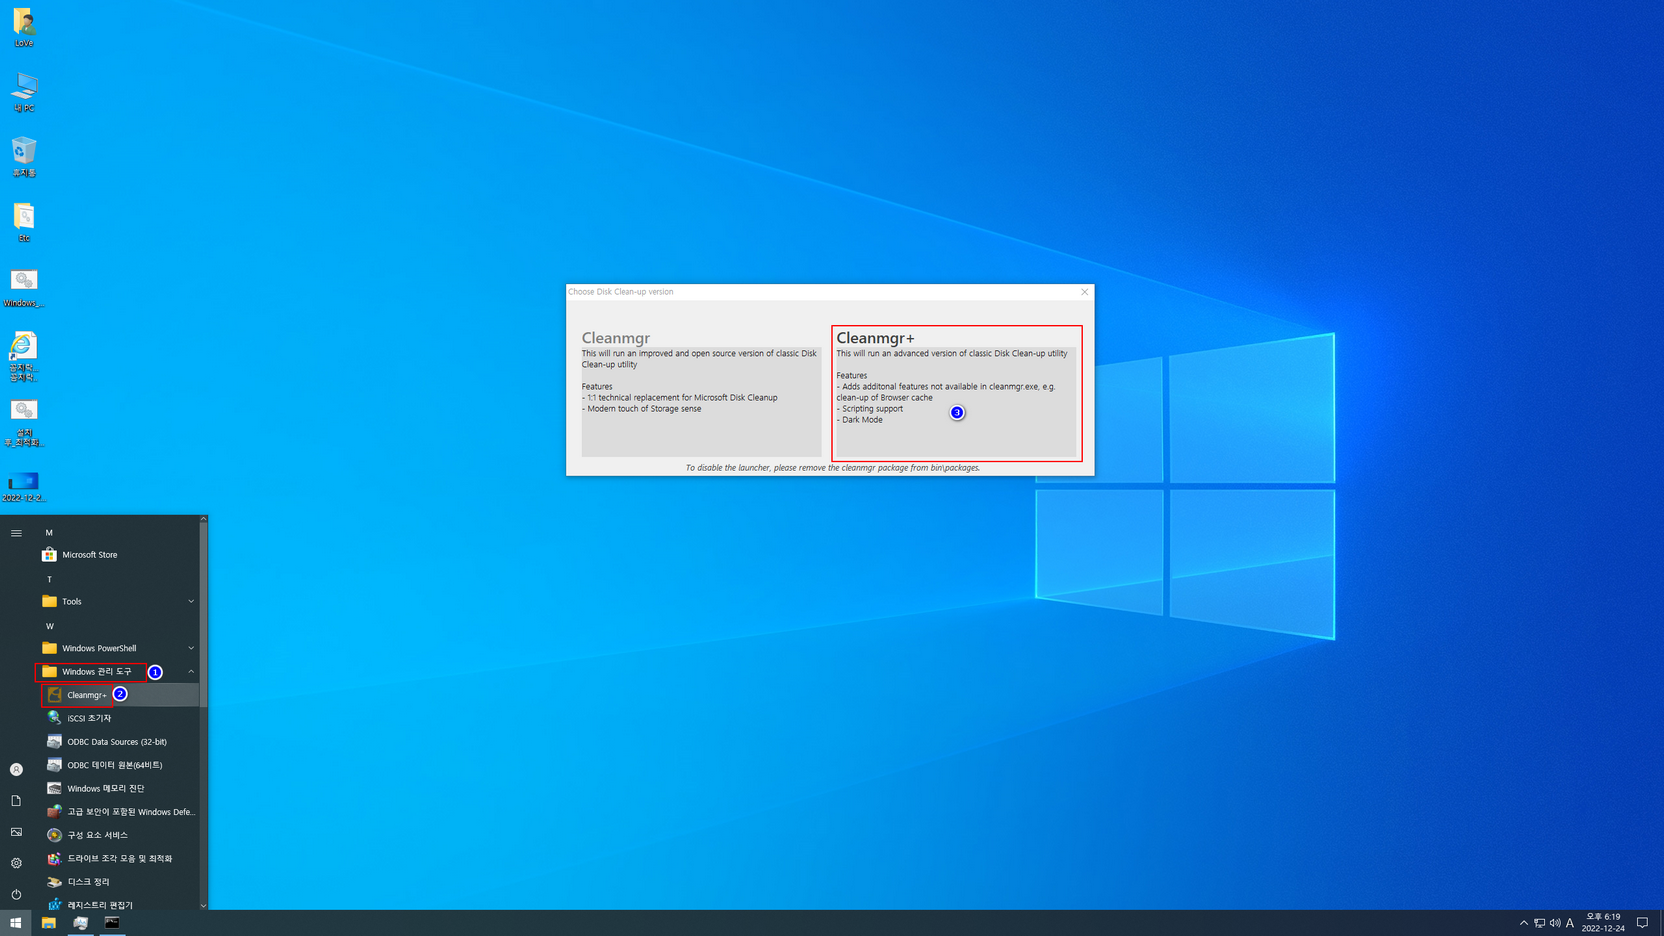Open File Explorer from the taskbar

(48, 923)
